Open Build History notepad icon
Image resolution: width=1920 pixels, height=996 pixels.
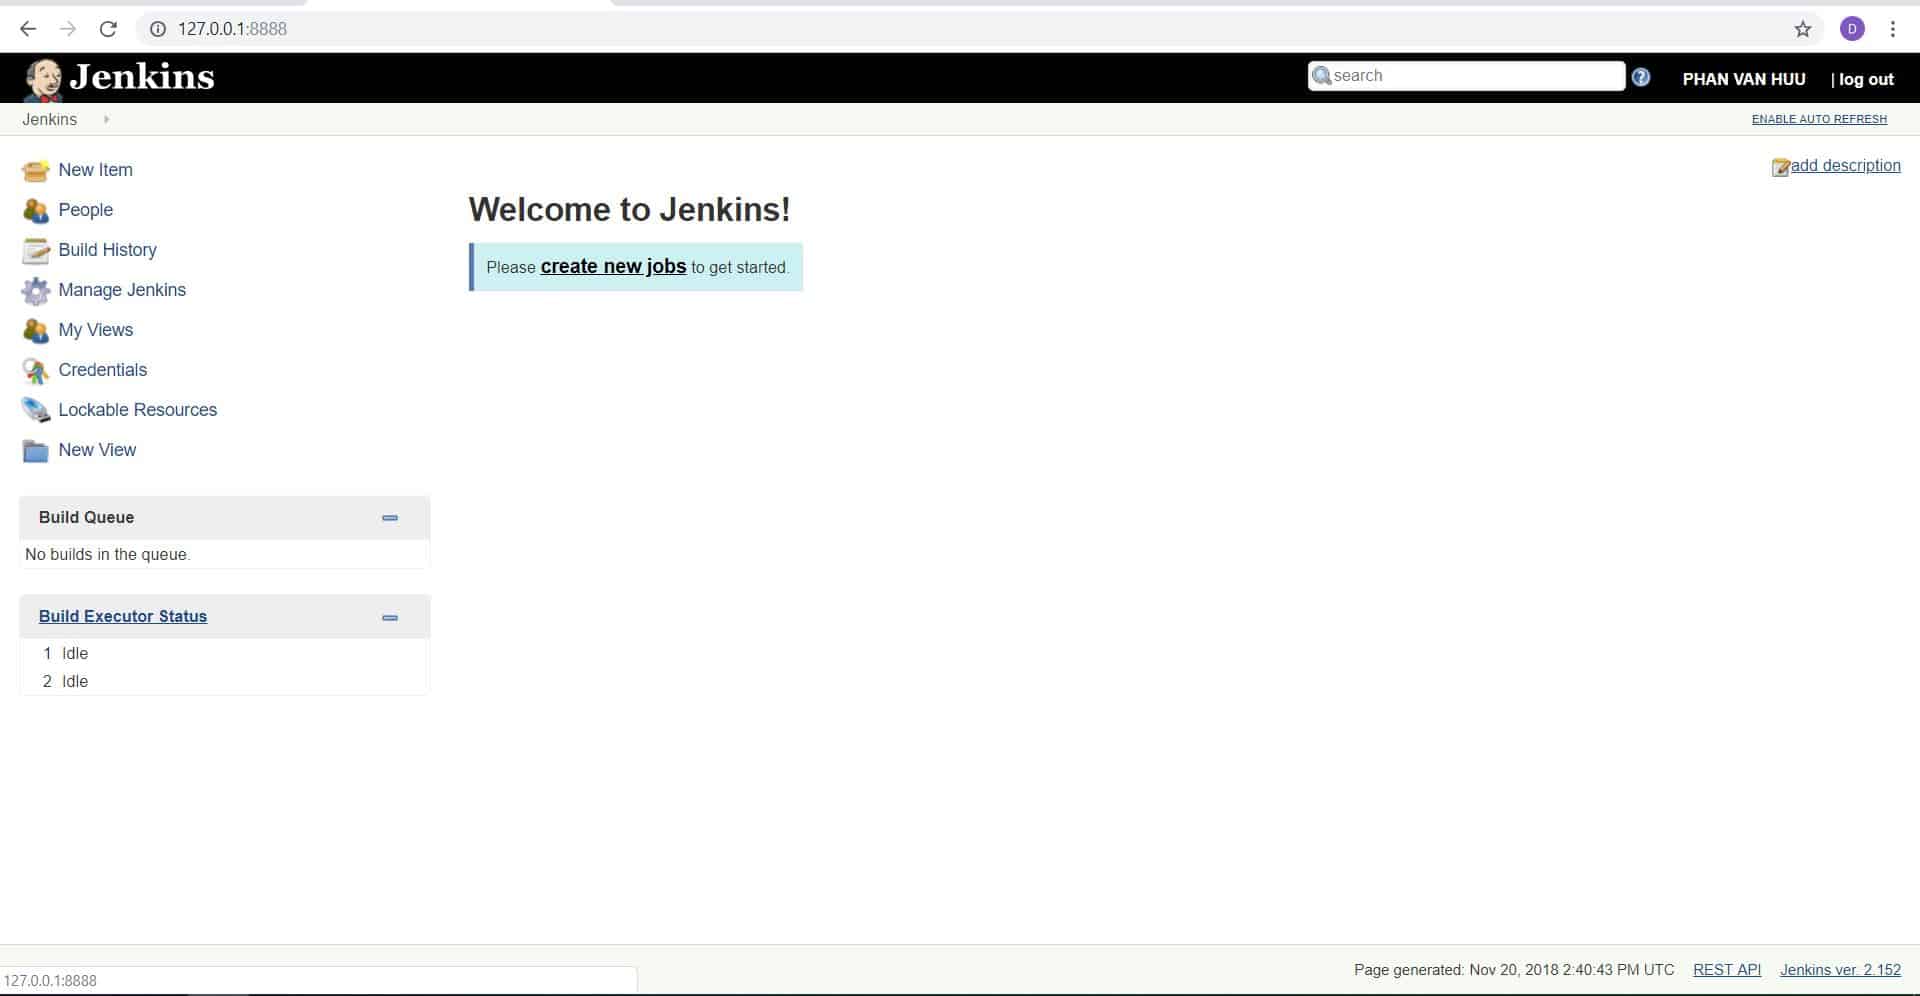coord(35,251)
